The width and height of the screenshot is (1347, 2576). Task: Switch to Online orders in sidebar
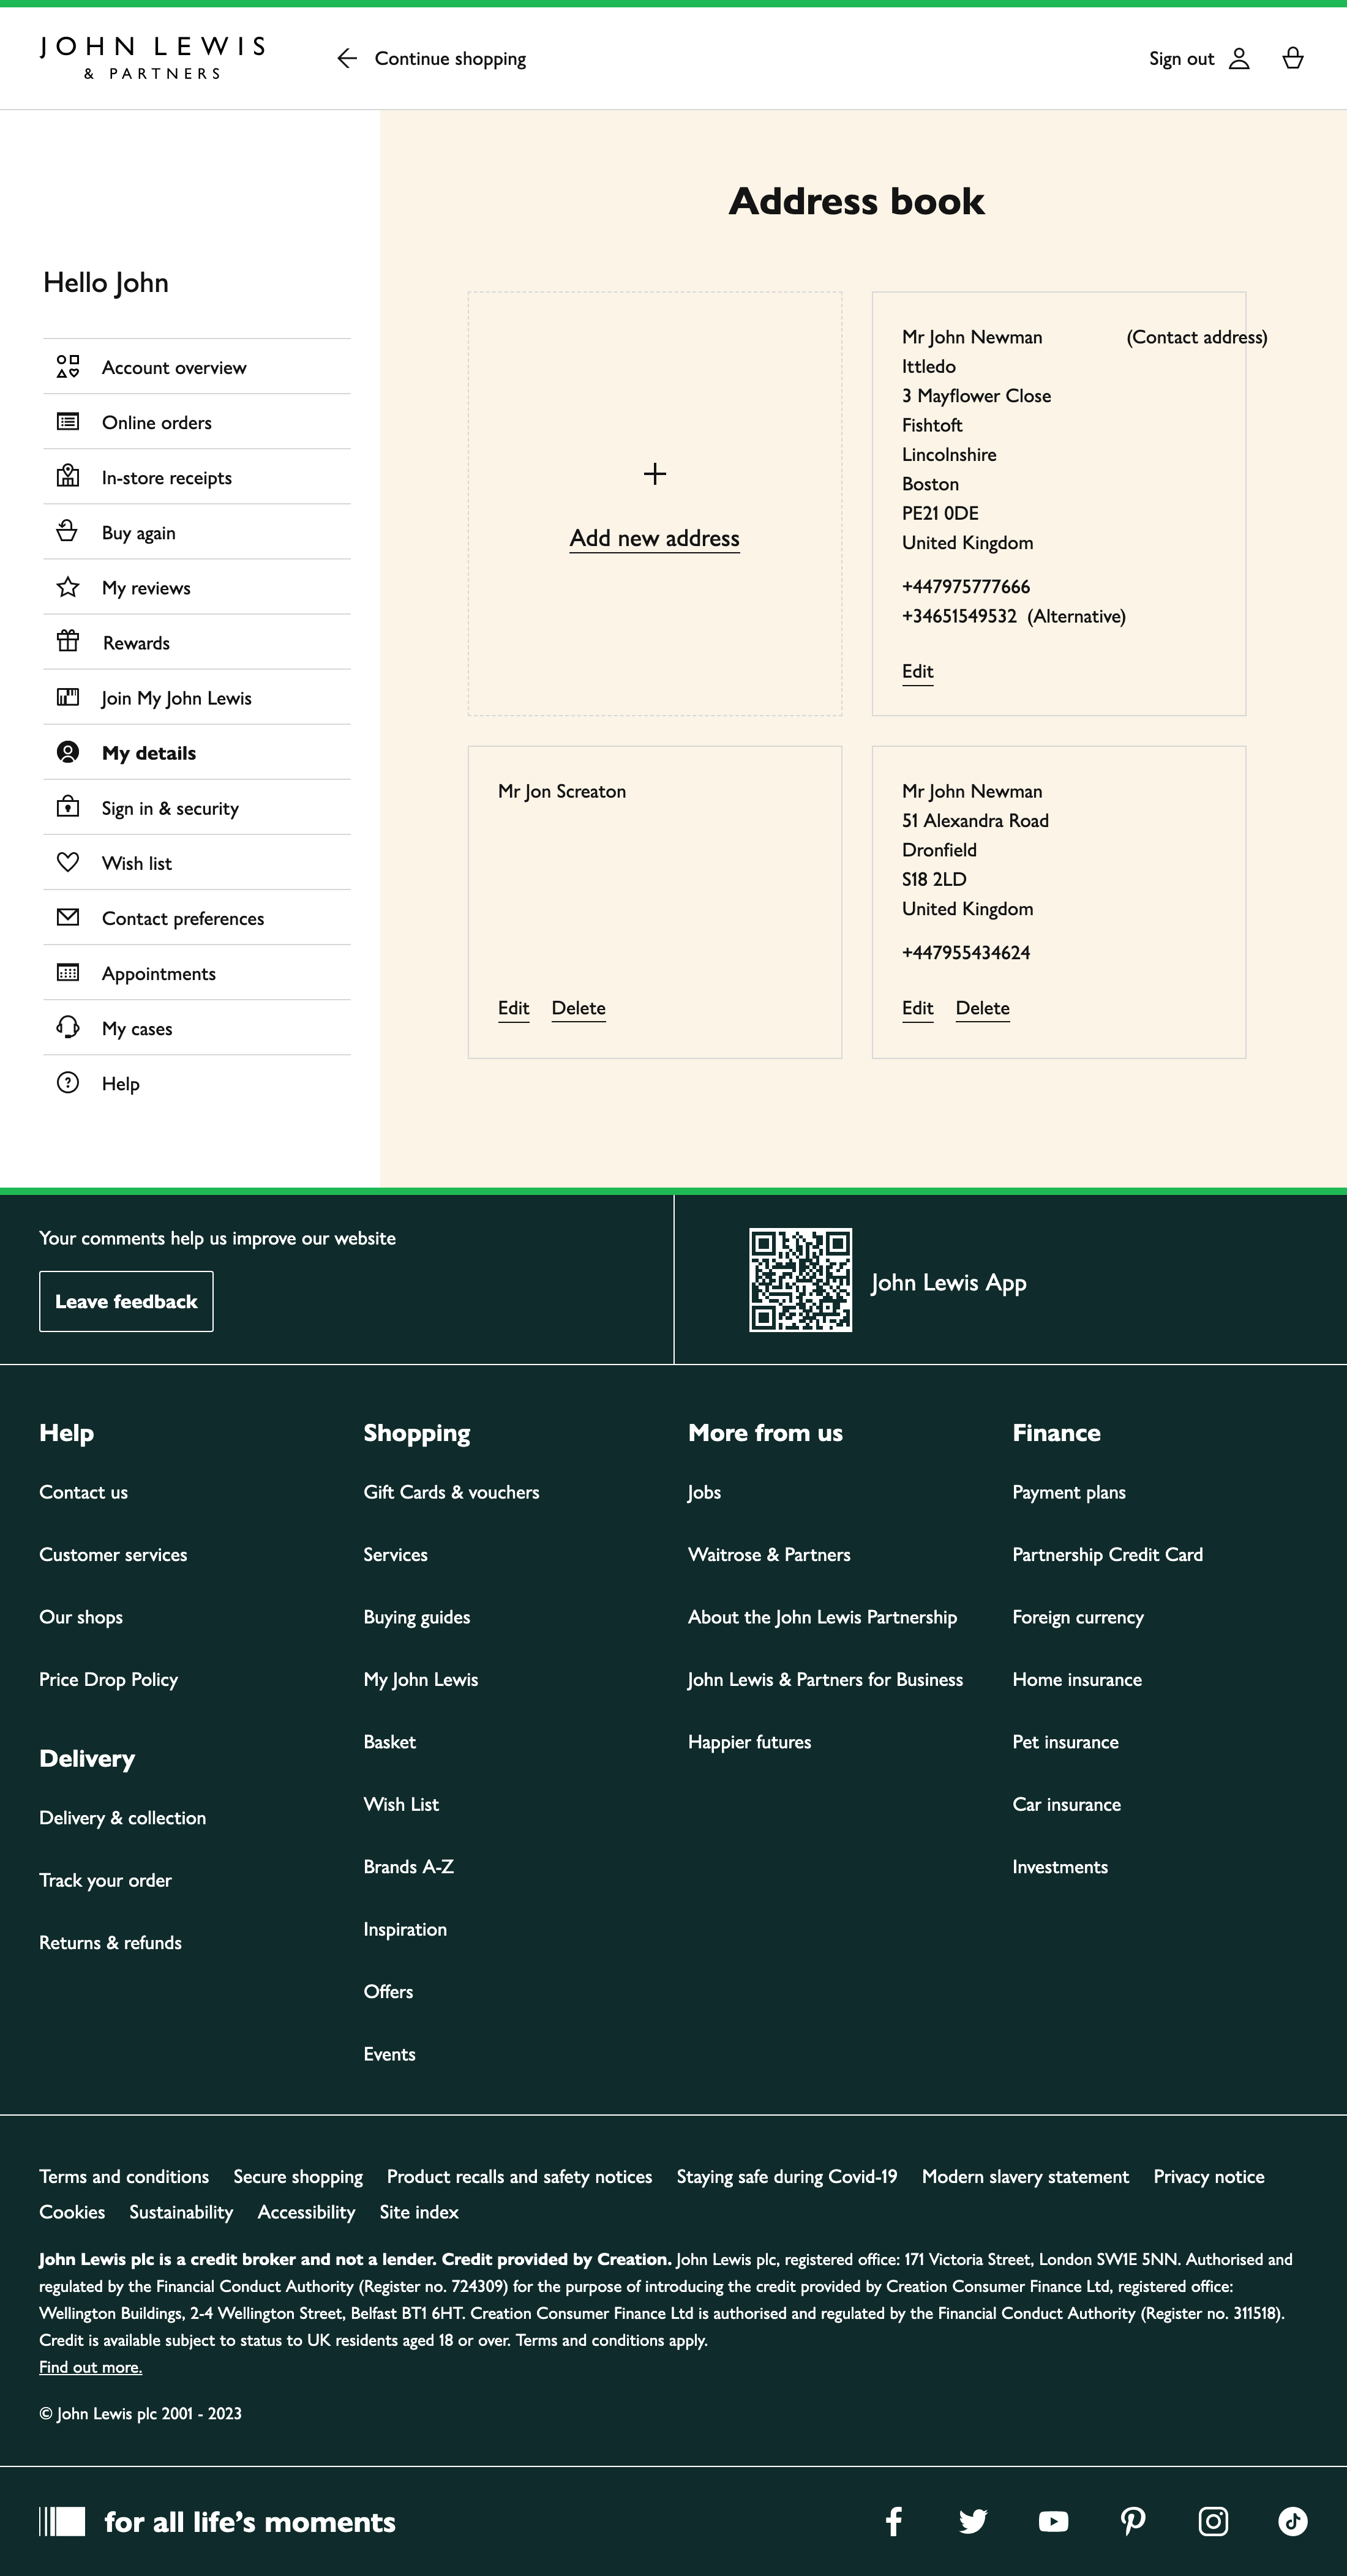point(157,421)
